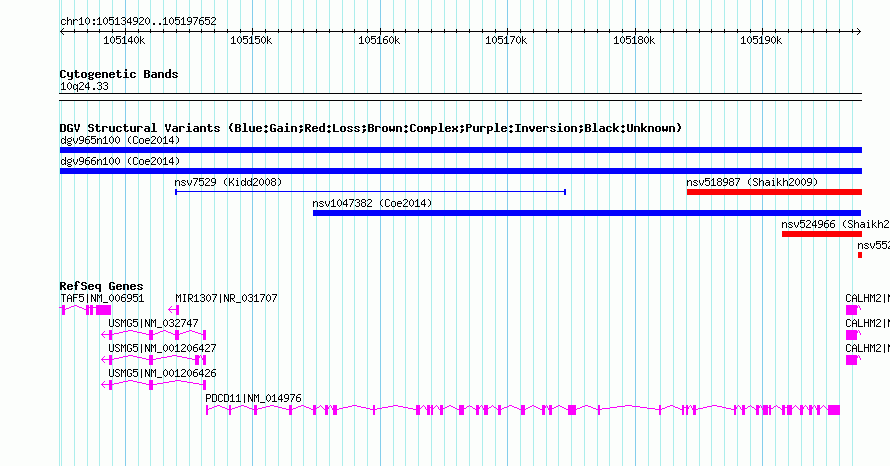Click the 105190k ruler label
The width and height of the screenshot is (890, 466).
click(x=761, y=40)
